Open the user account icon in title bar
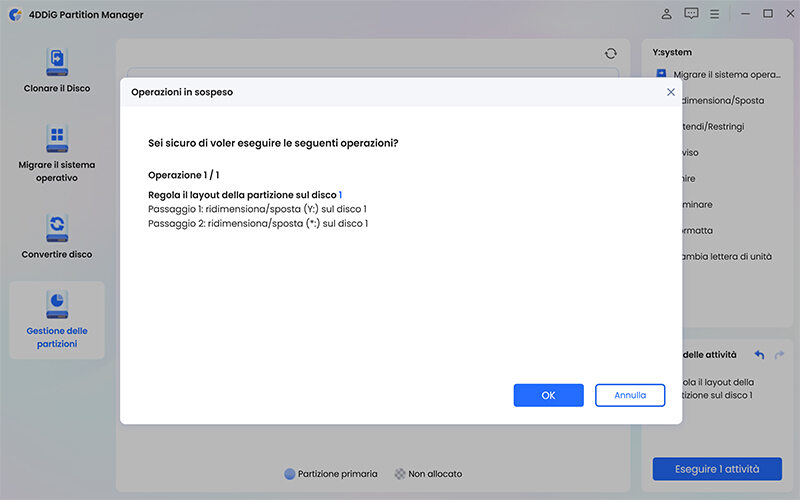The height and width of the screenshot is (500, 800). coord(667,14)
